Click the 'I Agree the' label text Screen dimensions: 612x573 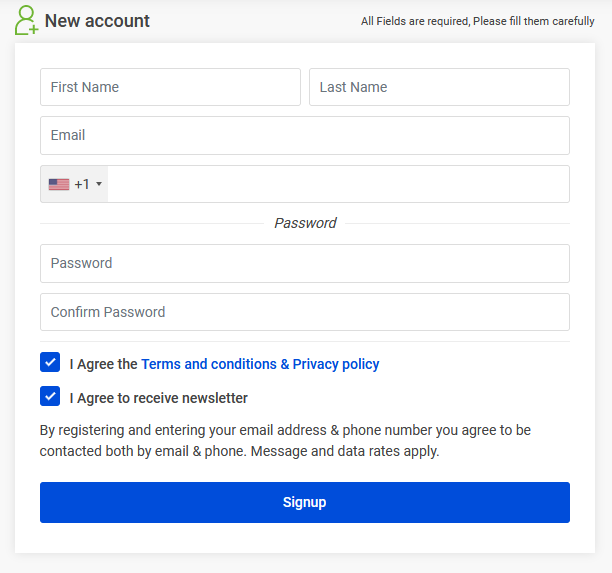coord(104,364)
